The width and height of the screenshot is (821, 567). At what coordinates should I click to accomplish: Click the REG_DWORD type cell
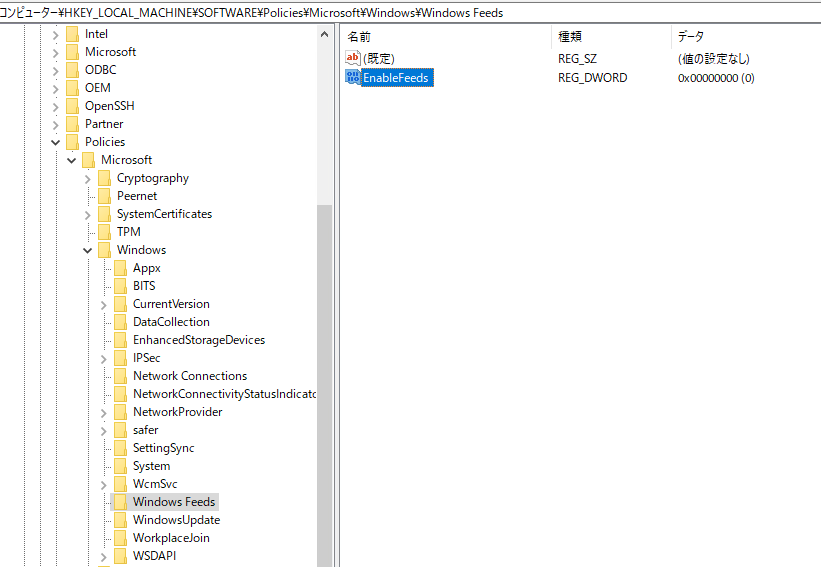tap(592, 77)
